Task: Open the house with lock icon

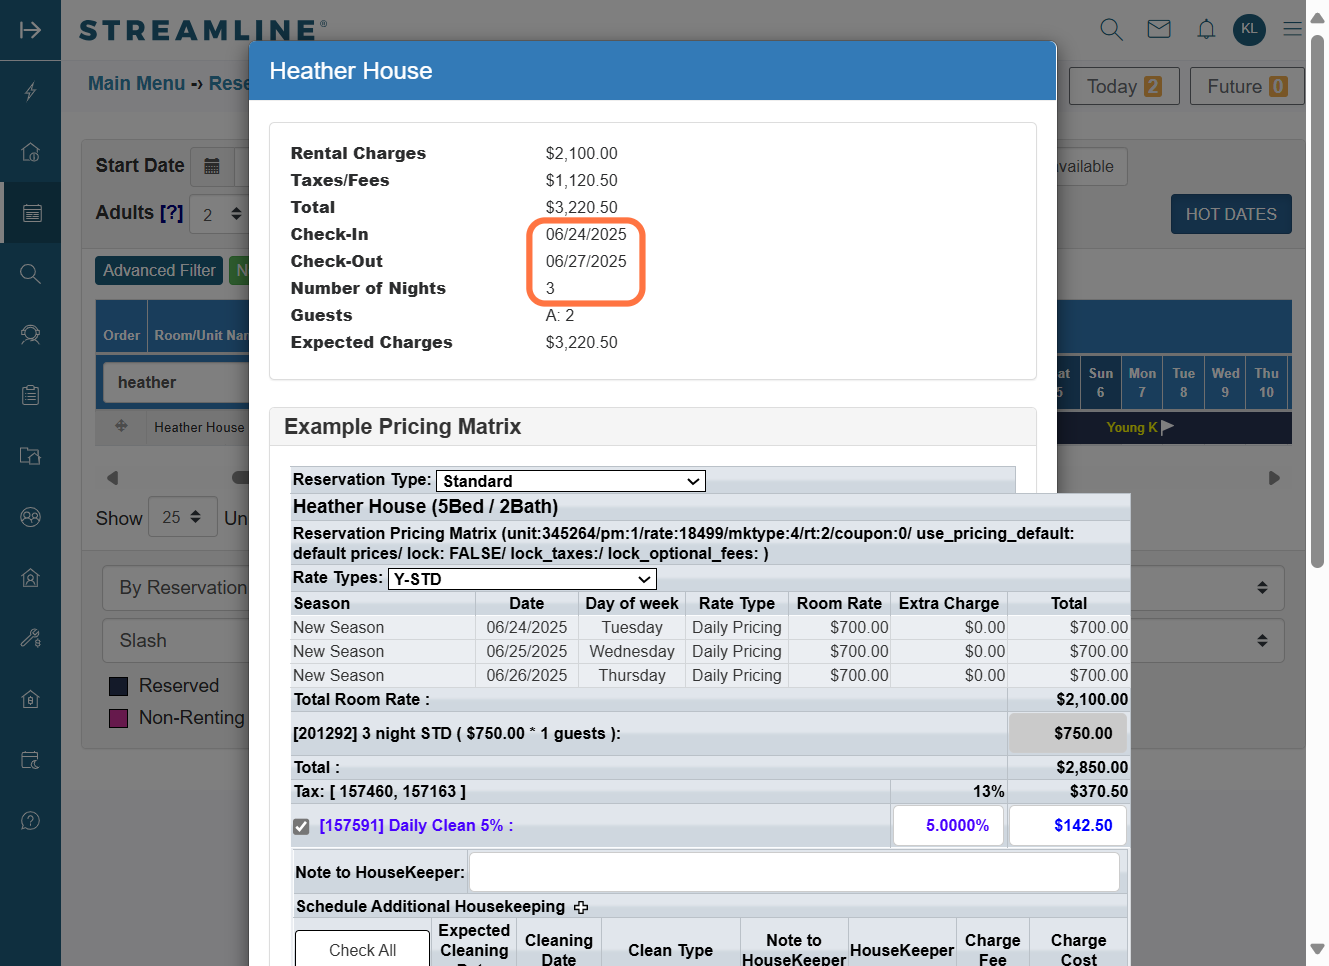Action: (x=31, y=699)
